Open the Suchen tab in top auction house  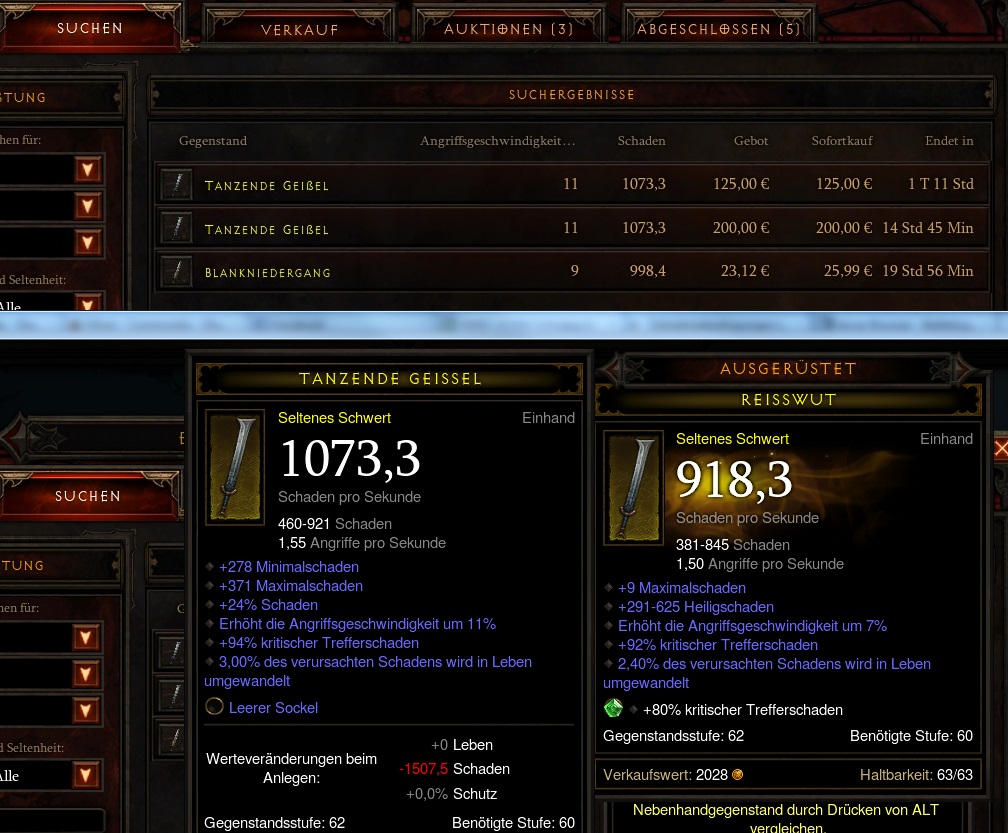click(x=89, y=28)
